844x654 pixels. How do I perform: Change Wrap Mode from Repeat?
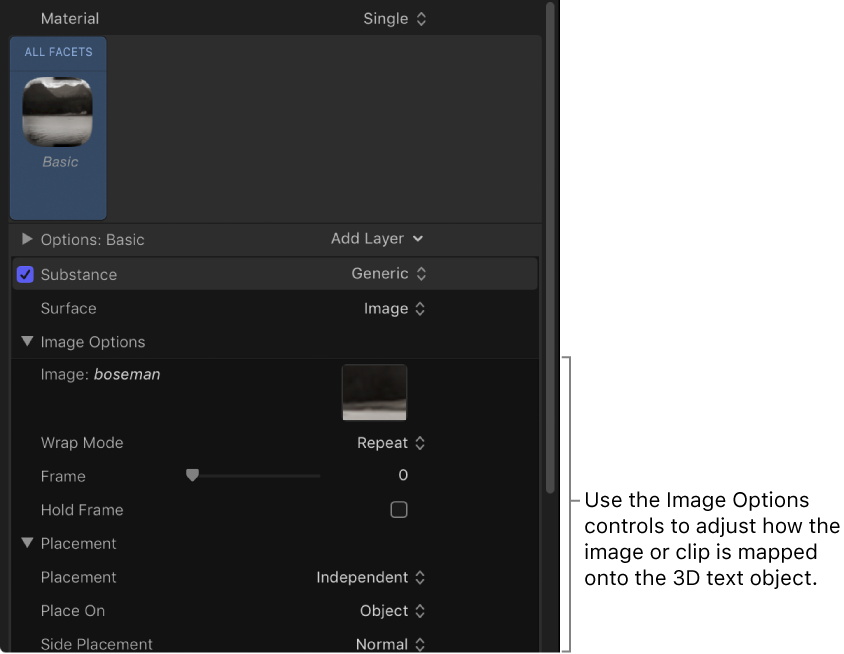coord(391,442)
